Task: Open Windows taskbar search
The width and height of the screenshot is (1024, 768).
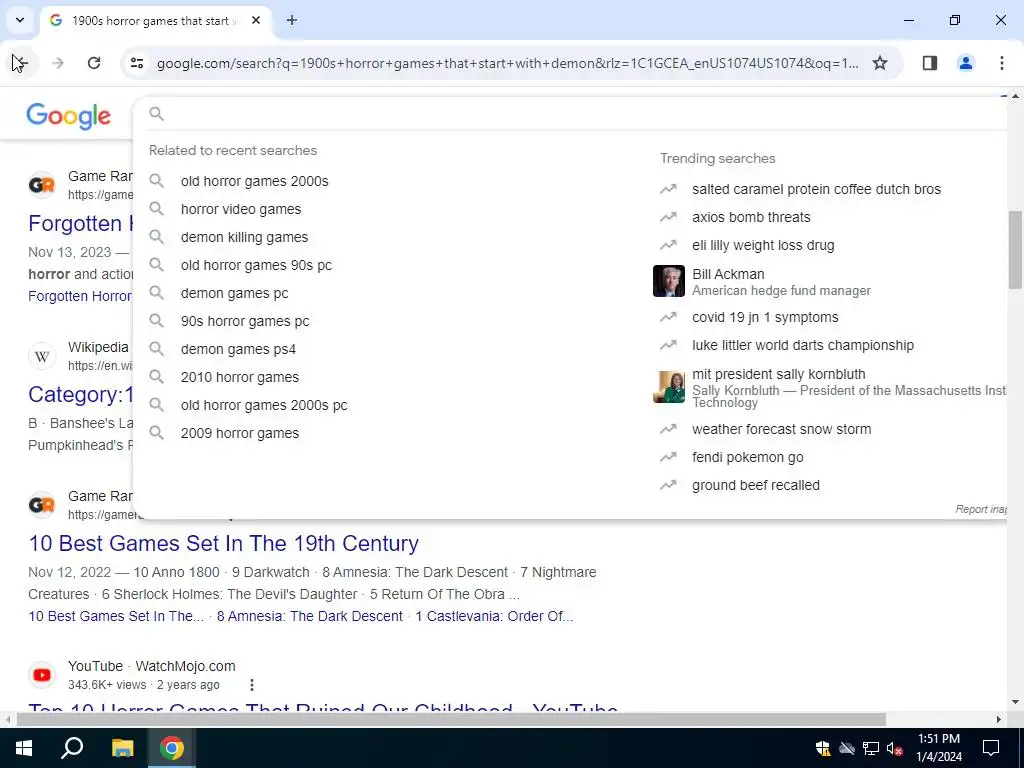Action: 72,748
